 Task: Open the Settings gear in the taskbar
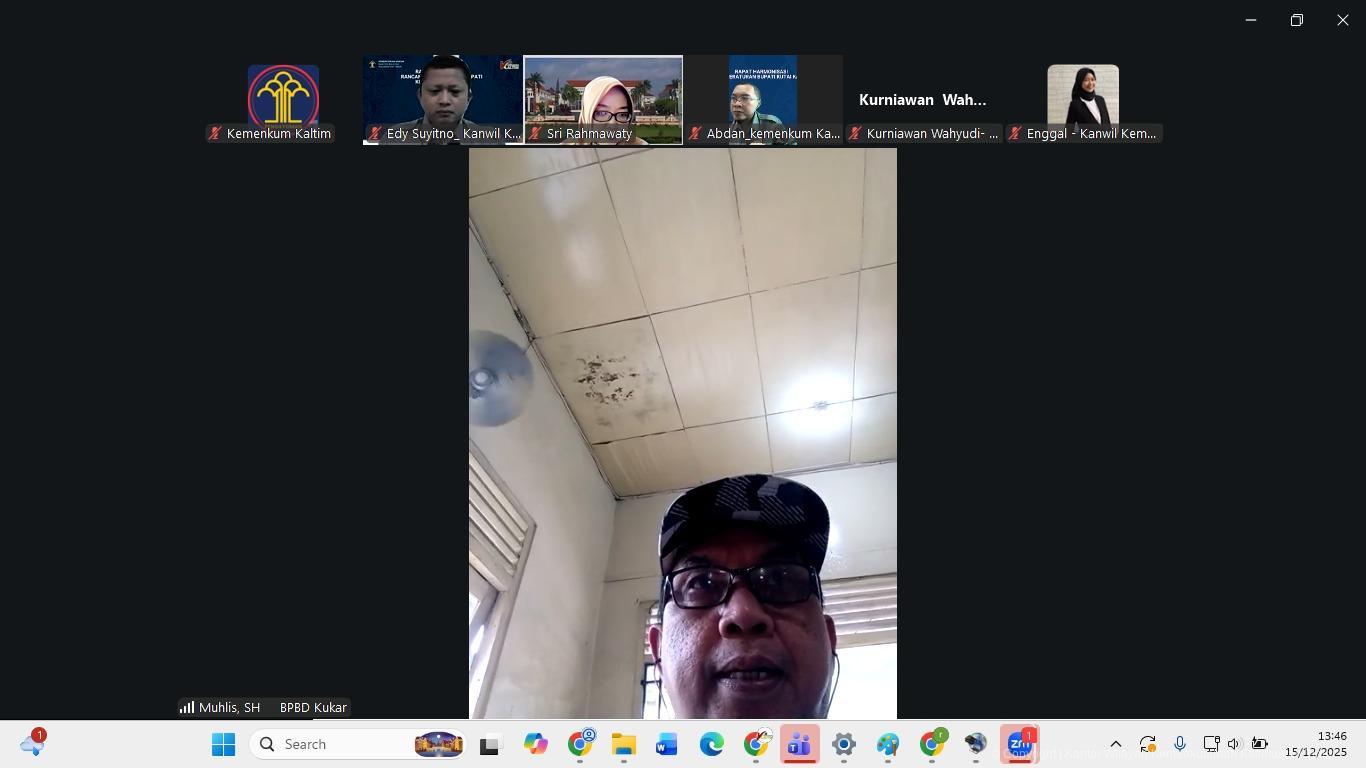point(843,745)
